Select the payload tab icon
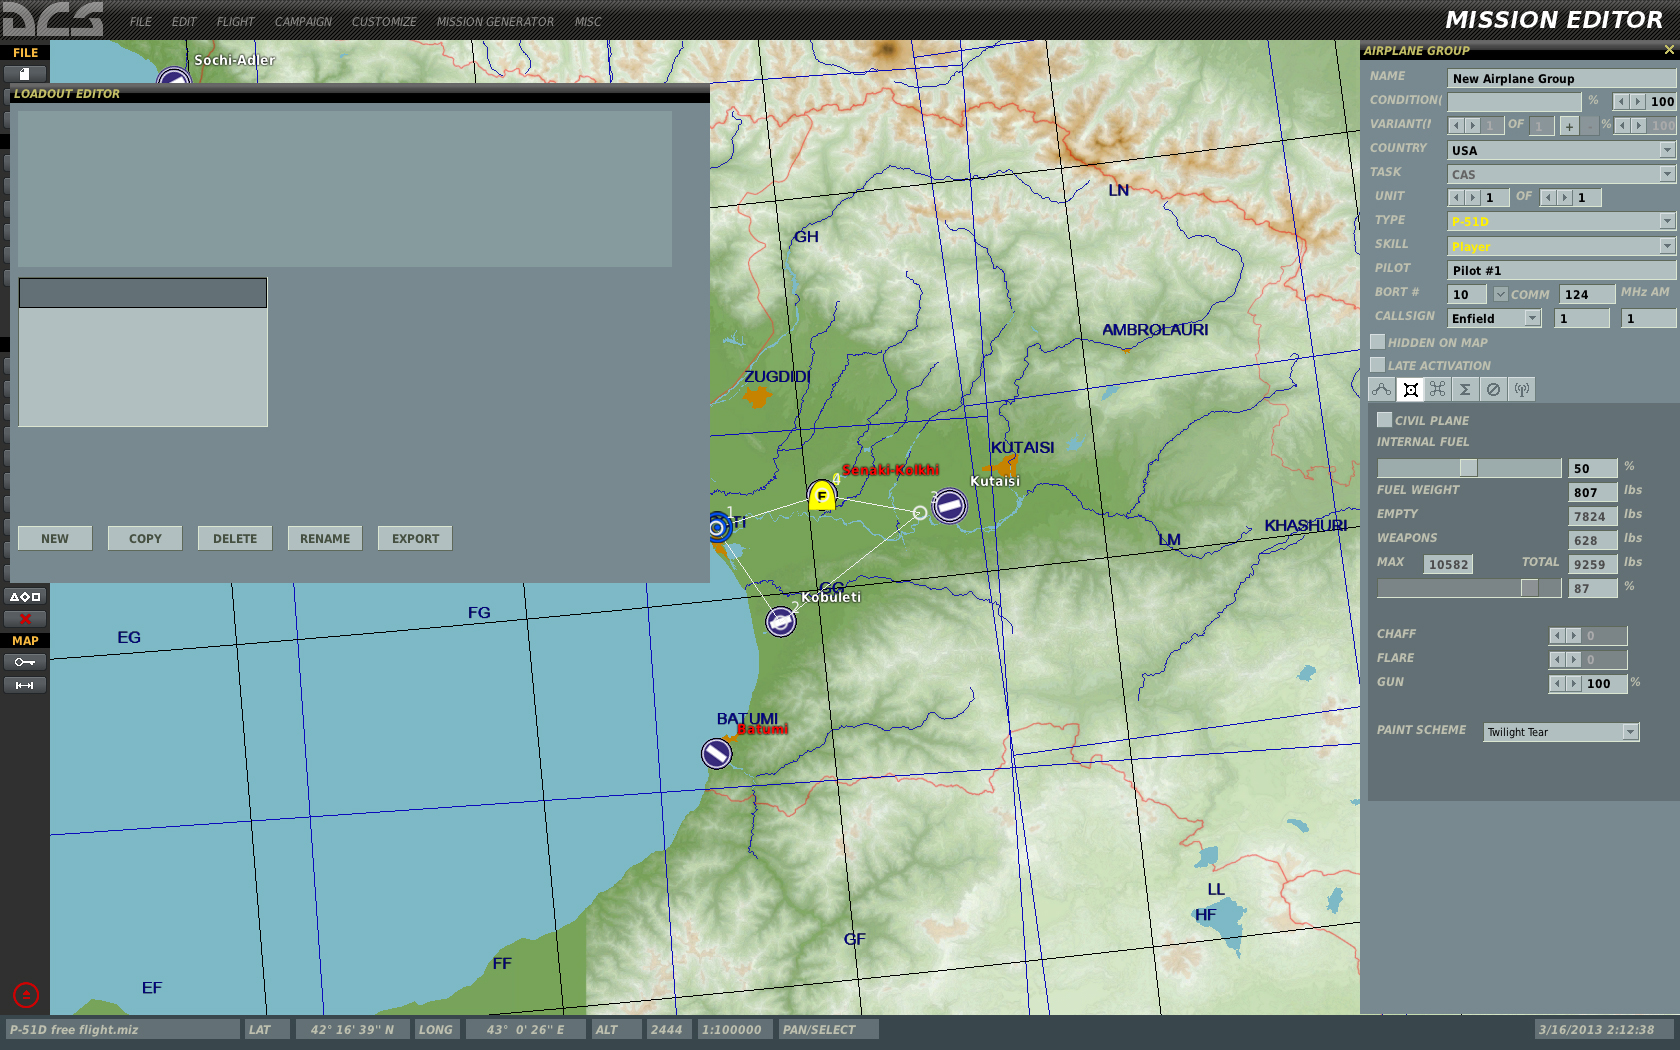The width and height of the screenshot is (1680, 1050). (1410, 390)
